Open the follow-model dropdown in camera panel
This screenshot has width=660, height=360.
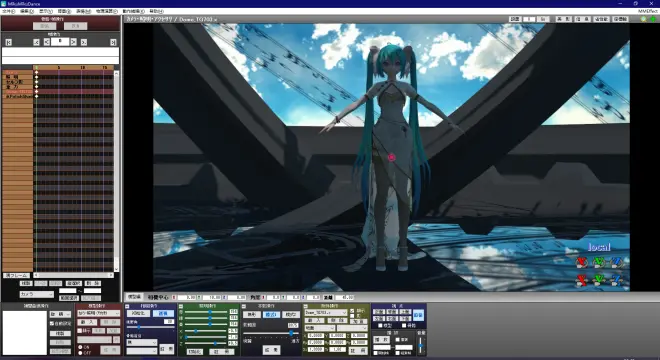click(142, 342)
